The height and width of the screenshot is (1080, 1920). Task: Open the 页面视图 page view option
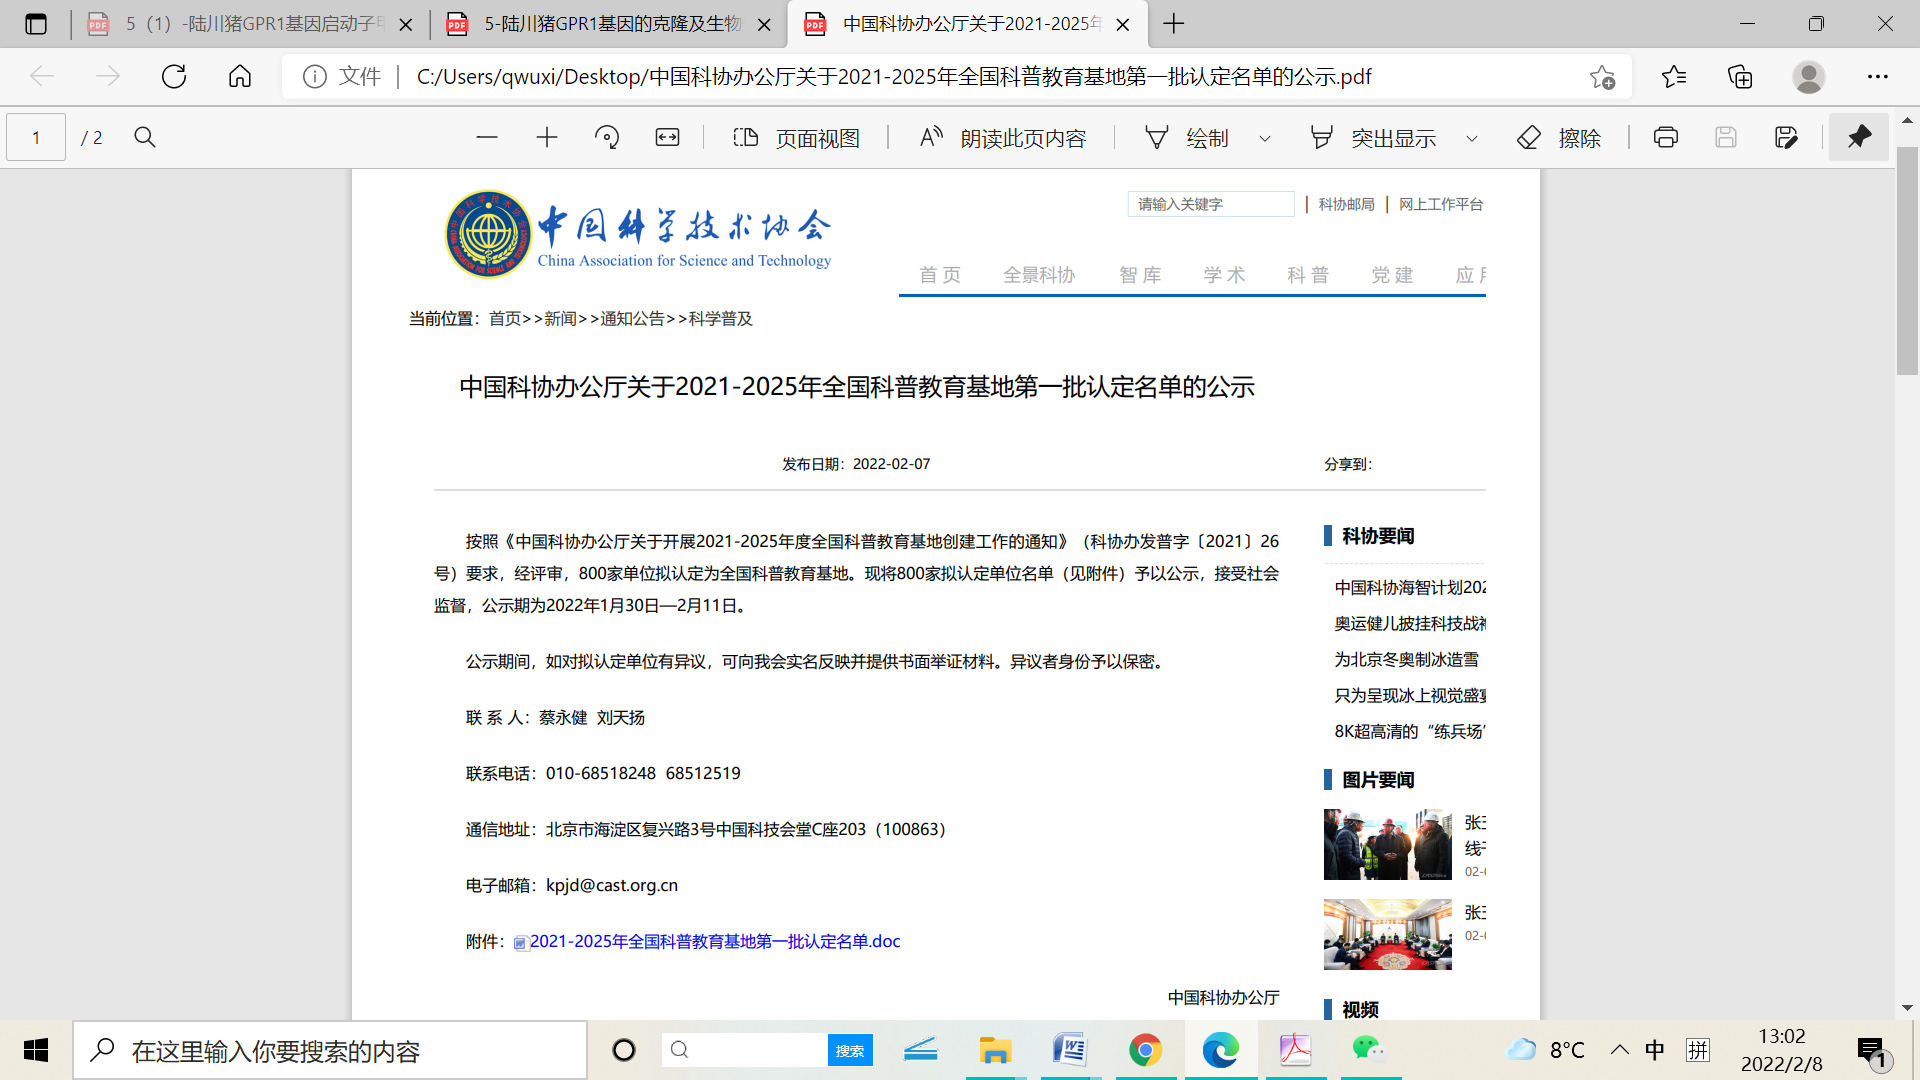tap(797, 138)
